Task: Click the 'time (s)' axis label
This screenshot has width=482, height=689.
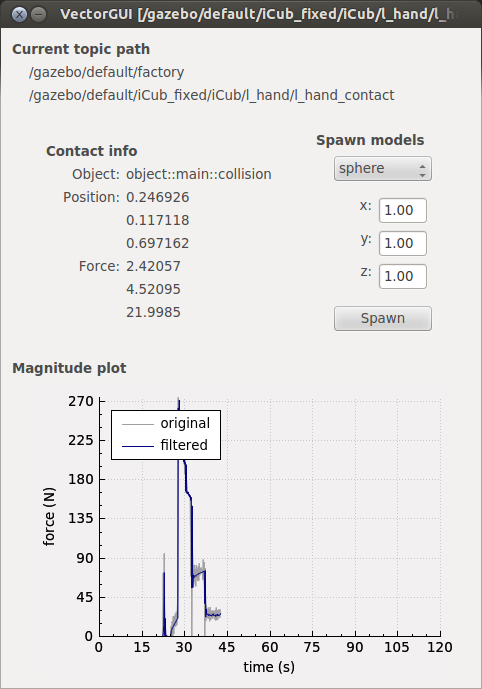Action: [x=269, y=667]
